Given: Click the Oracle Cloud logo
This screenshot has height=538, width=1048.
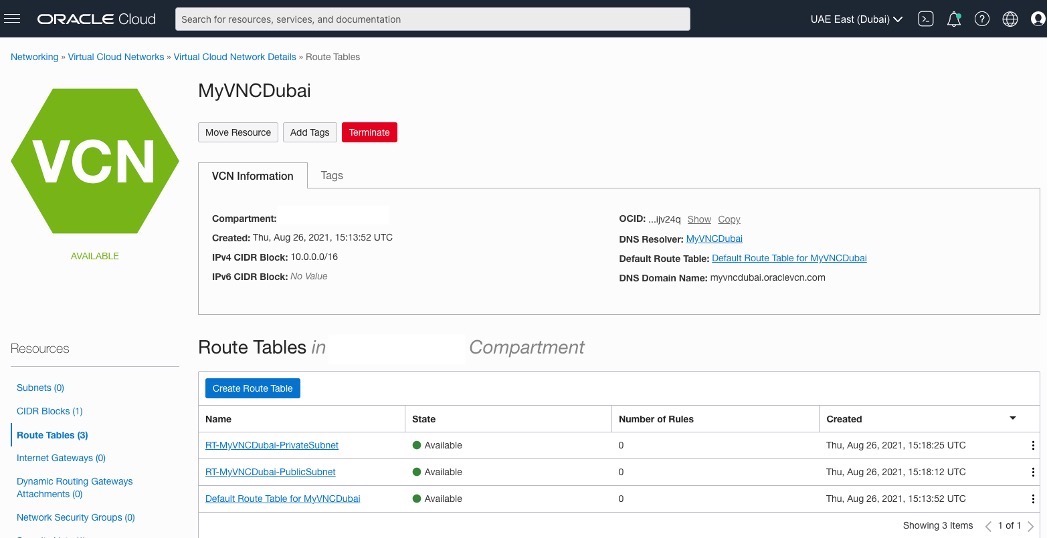Looking at the screenshot, I should 96,19.
